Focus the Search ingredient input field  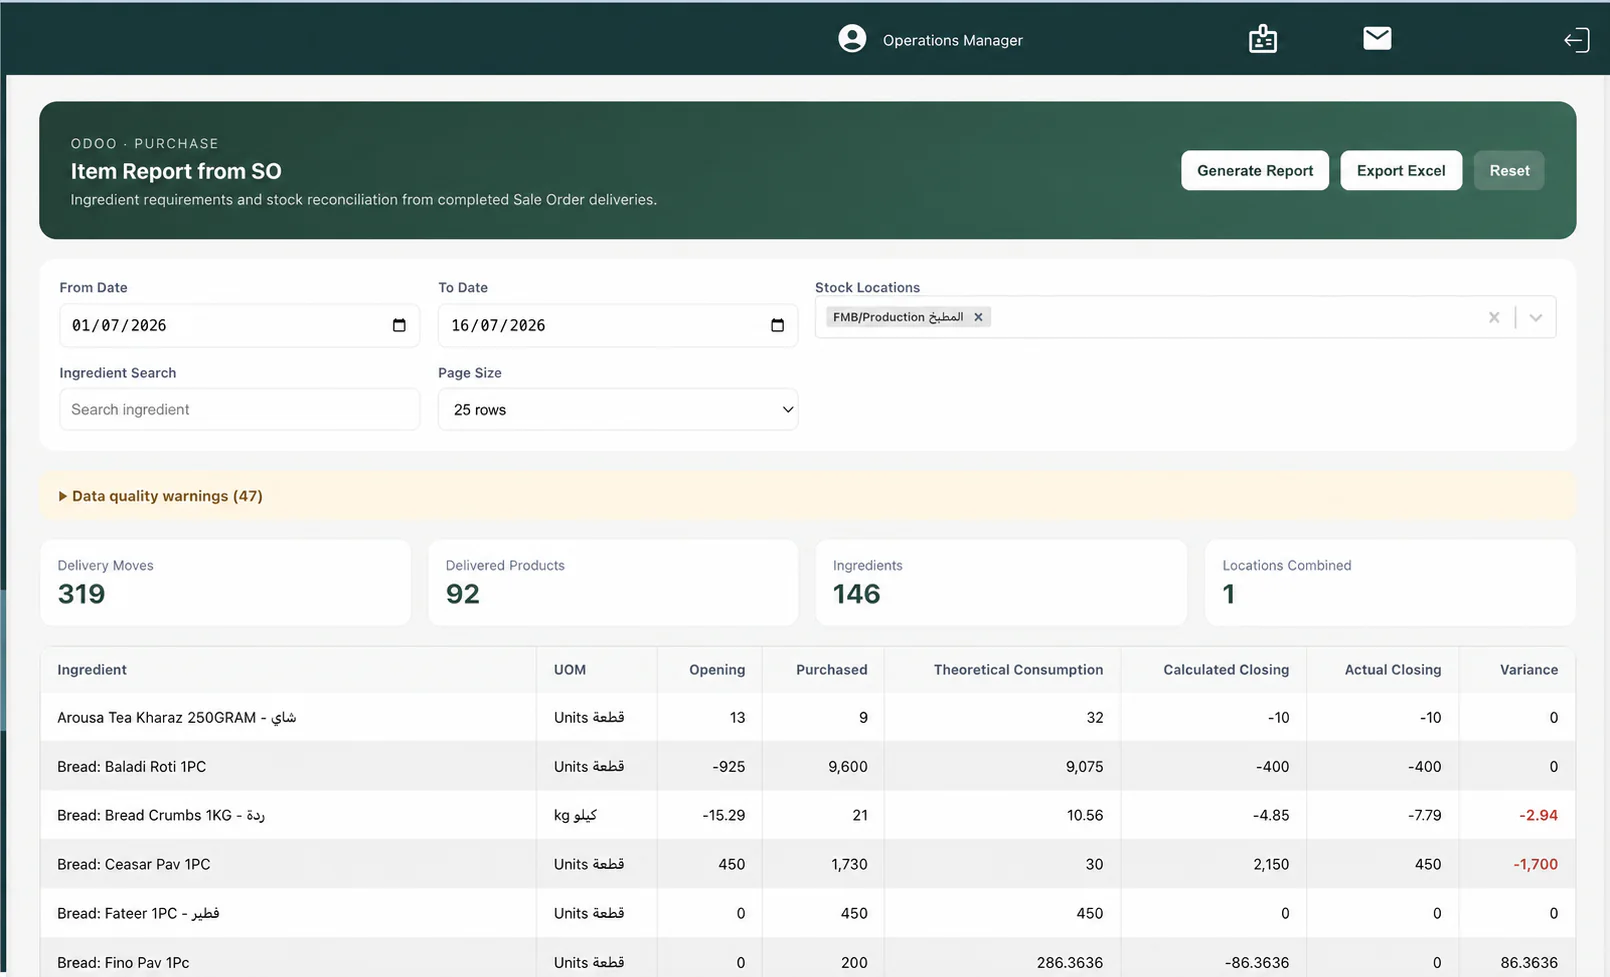[x=240, y=409]
